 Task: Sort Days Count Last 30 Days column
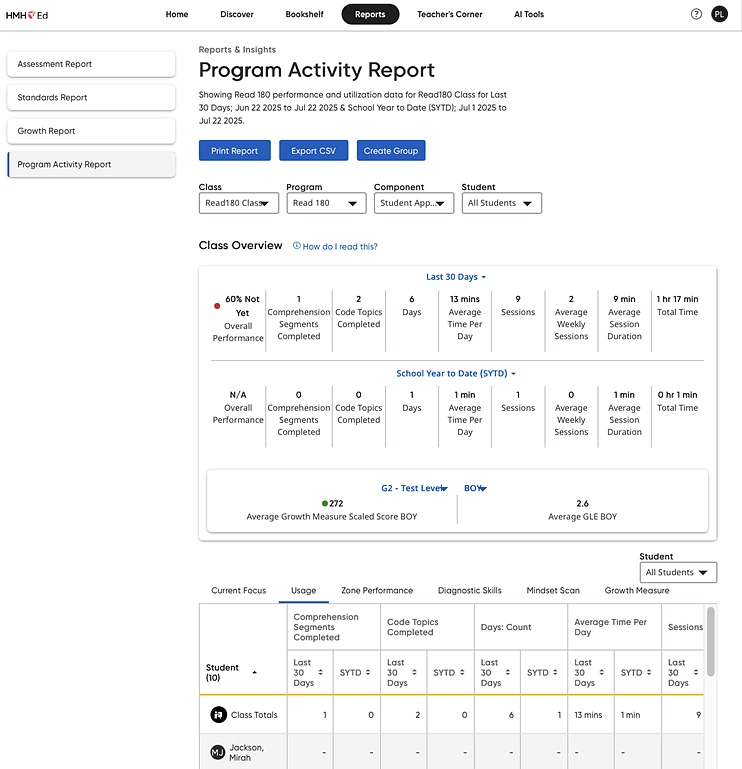pos(508,672)
